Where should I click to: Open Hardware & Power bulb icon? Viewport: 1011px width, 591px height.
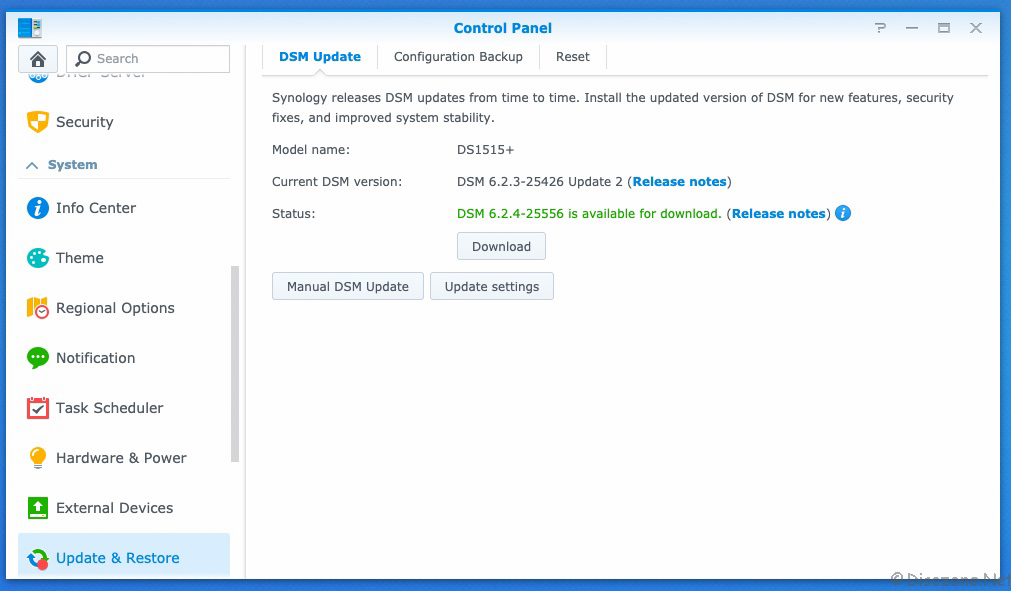tap(38, 458)
